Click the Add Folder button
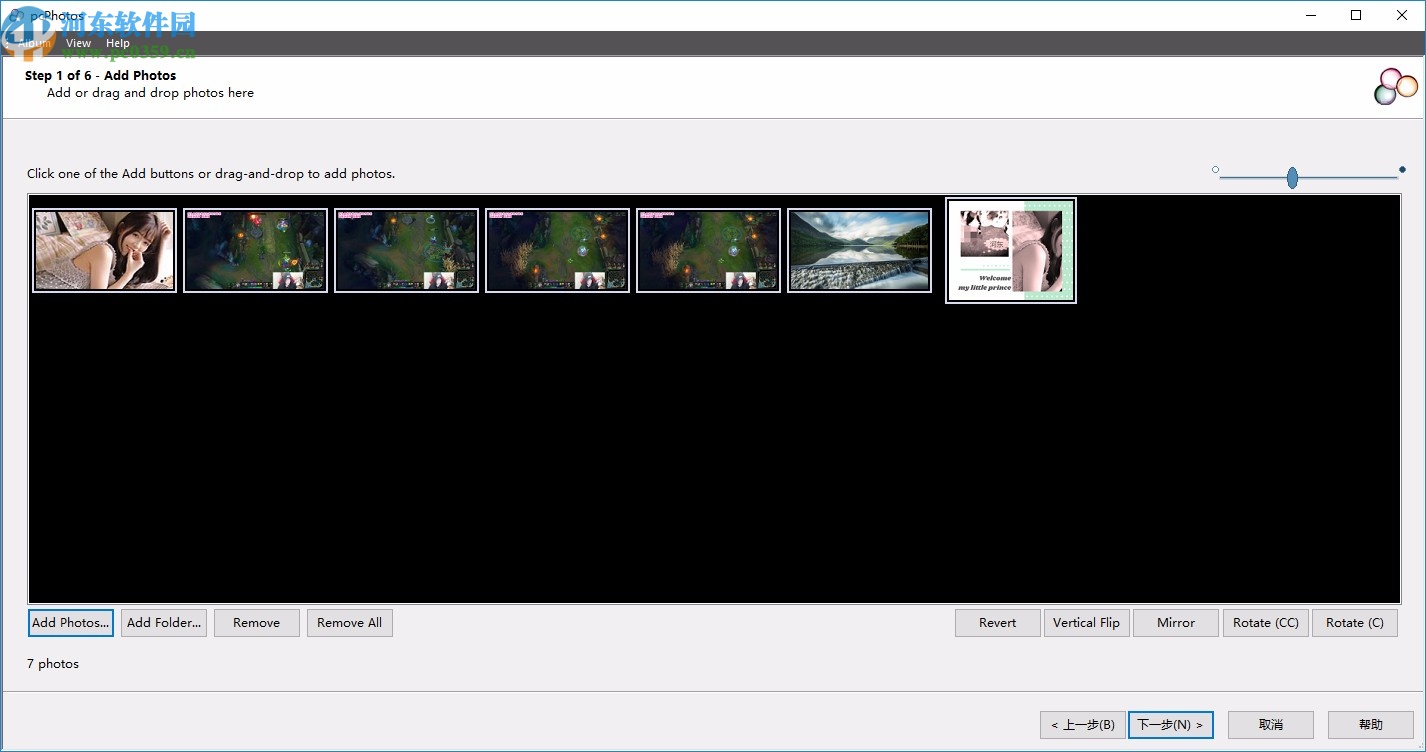 tap(163, 622)
